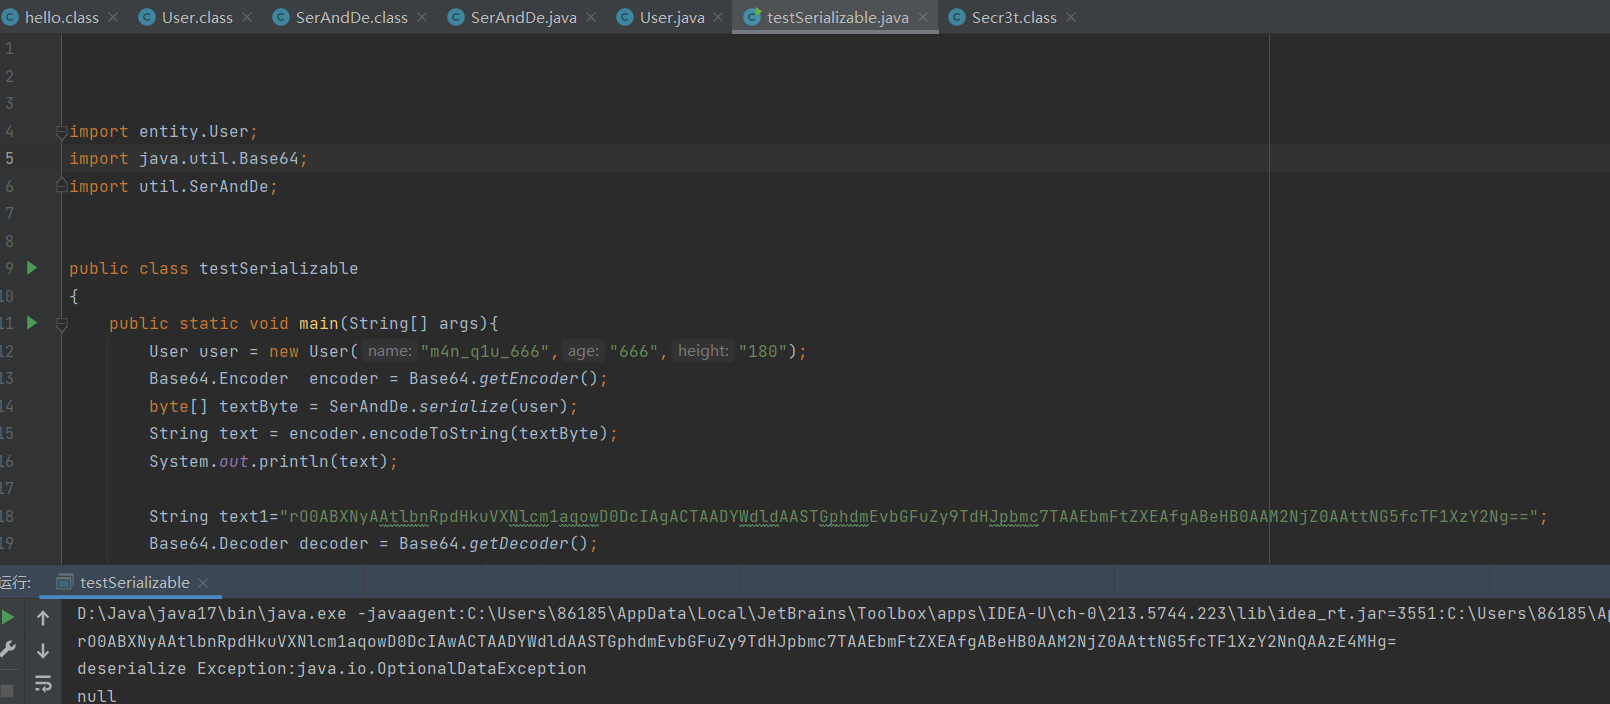Click the encodeToString method call
The width and height of the screenshot is (1610, 704).
pos(438,434)
